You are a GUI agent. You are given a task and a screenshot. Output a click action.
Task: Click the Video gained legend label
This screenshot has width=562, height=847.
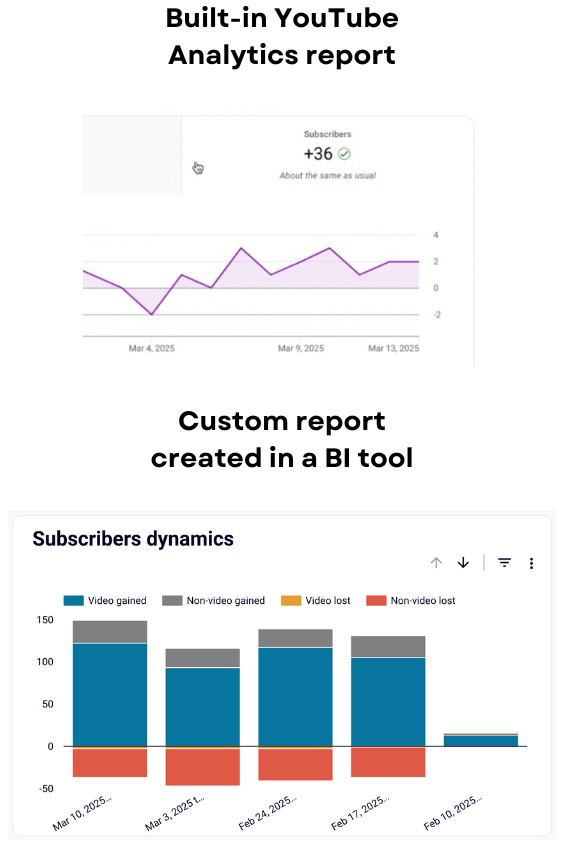[x=117, y=601]
